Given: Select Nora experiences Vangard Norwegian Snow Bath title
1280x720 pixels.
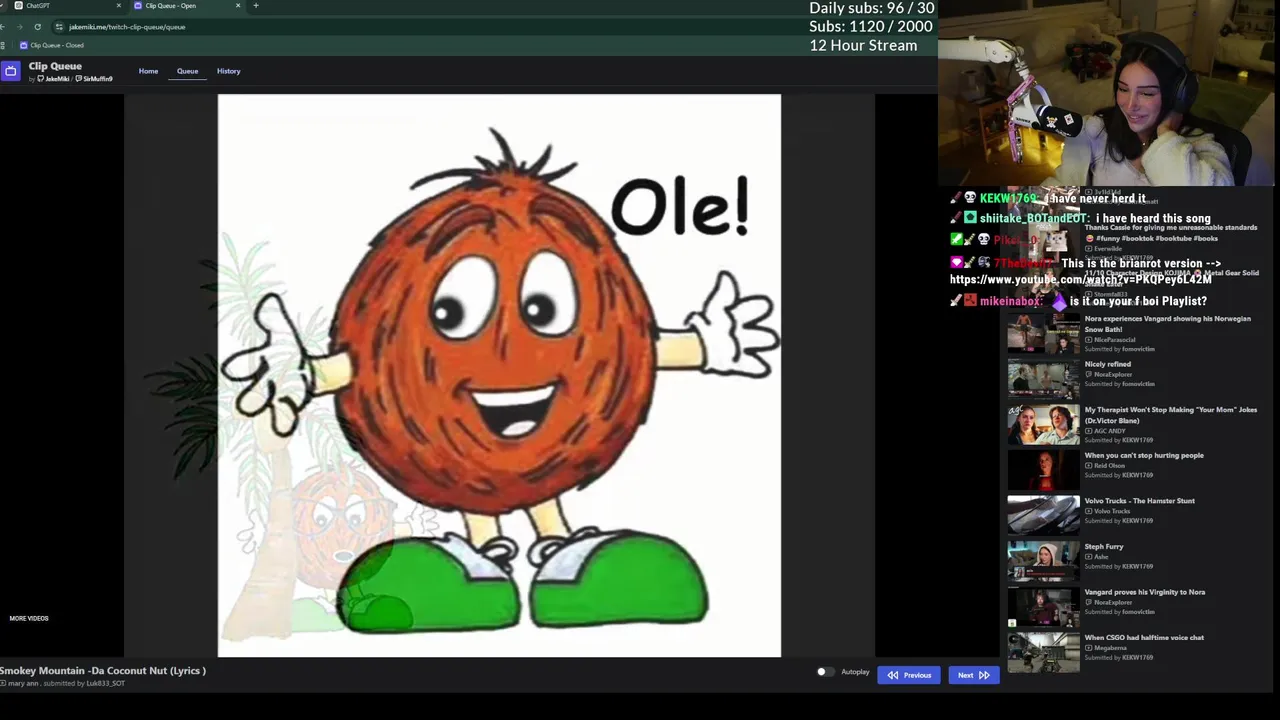Looking at the screenshot, I should coord(1168,324).
